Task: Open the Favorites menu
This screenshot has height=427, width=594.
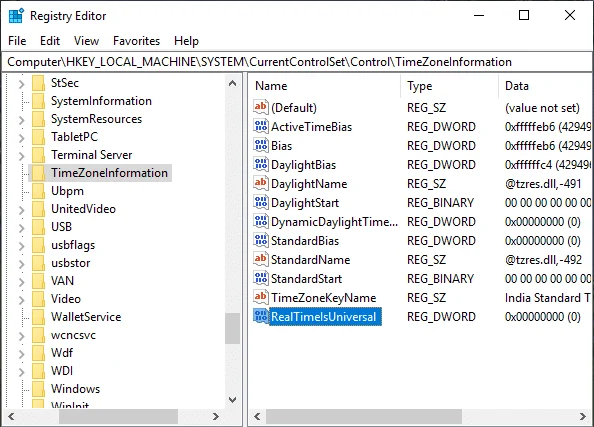Action: click(136, 41)
